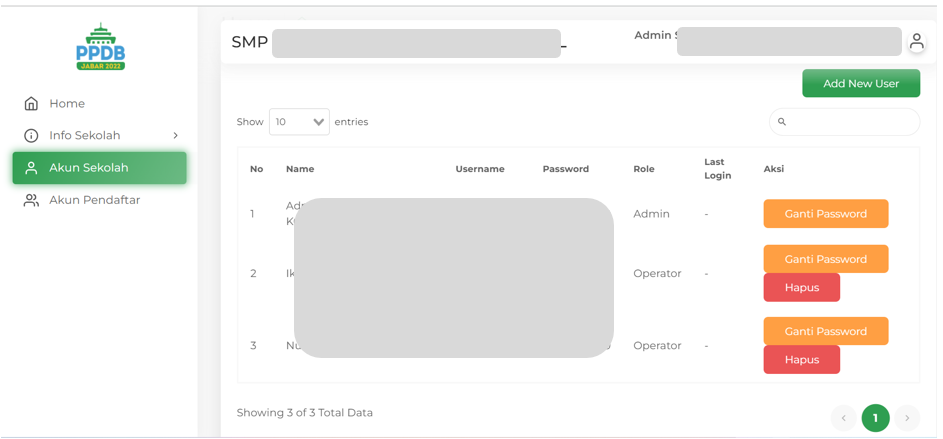This screenshot has height=439, width=943.
Task: Open the user profile icon in header
Action: (916, 42)
